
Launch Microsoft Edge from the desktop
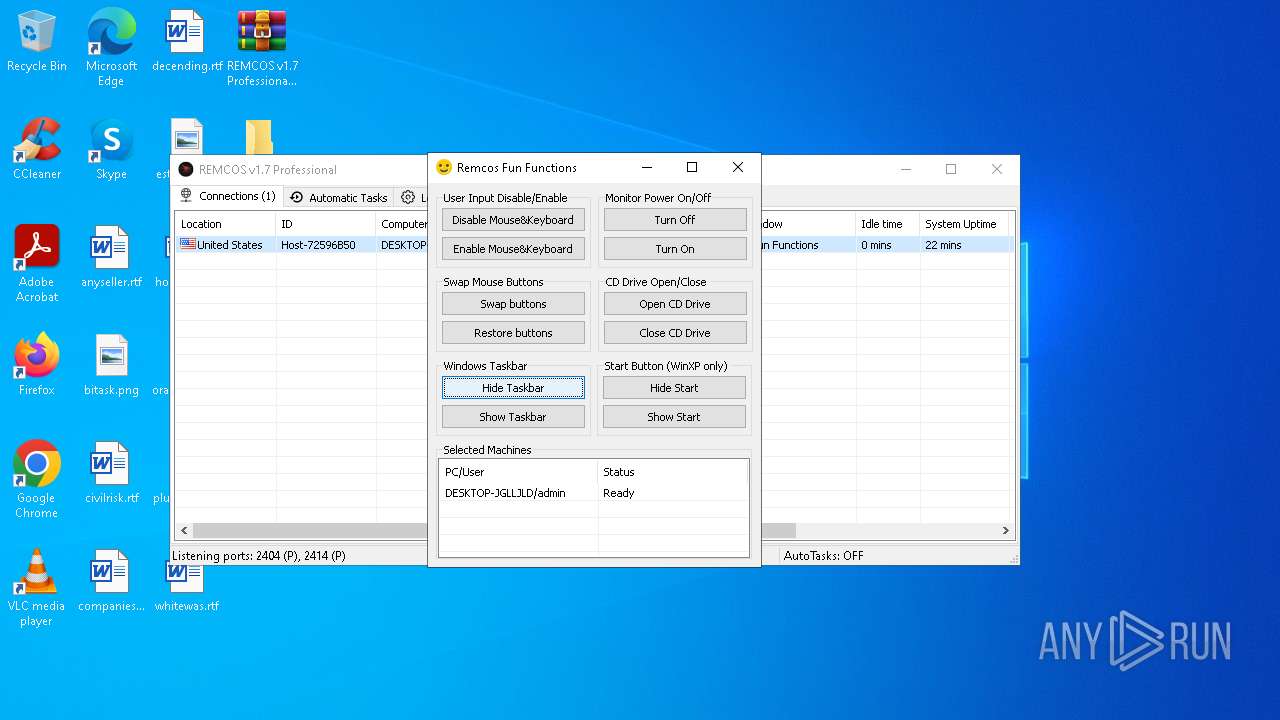pos(111,48)
